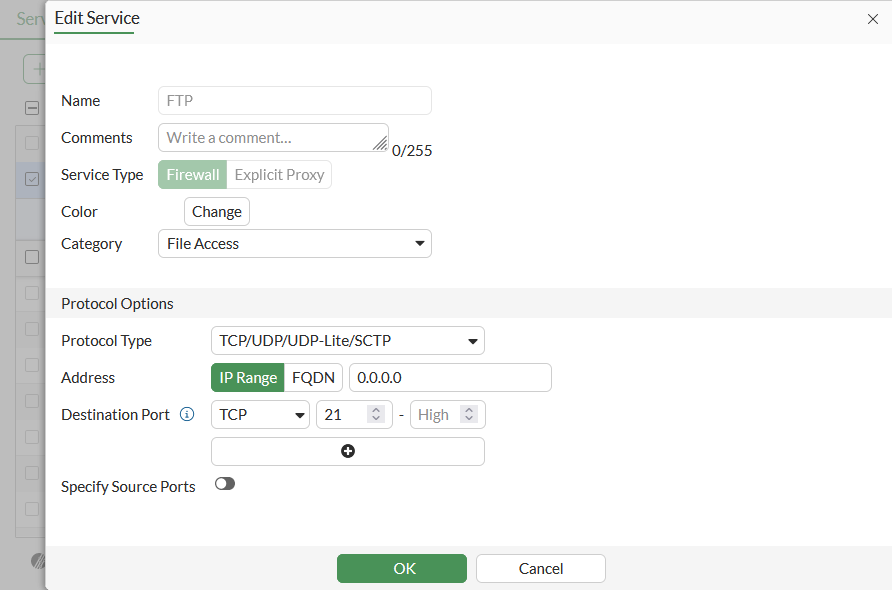Select Firewall service type
The height and width of the screenshot is (590, 892).
pos(193,175)
